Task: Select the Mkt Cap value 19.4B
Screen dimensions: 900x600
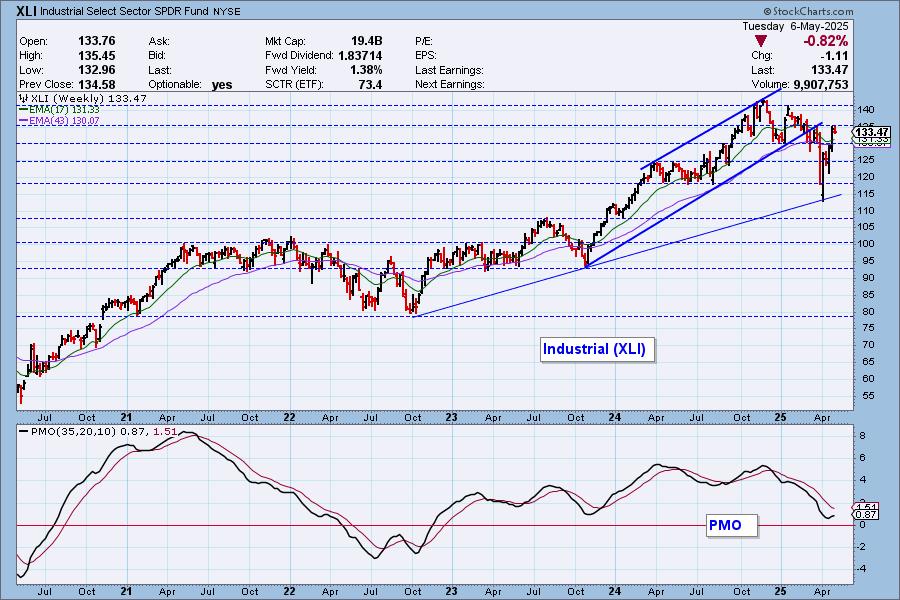Action: [x=367, y=41]
